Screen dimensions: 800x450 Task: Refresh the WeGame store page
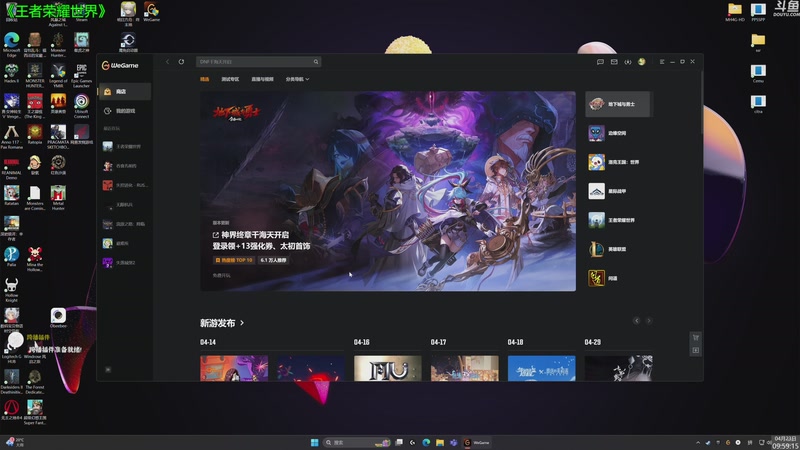coord(181,62)
